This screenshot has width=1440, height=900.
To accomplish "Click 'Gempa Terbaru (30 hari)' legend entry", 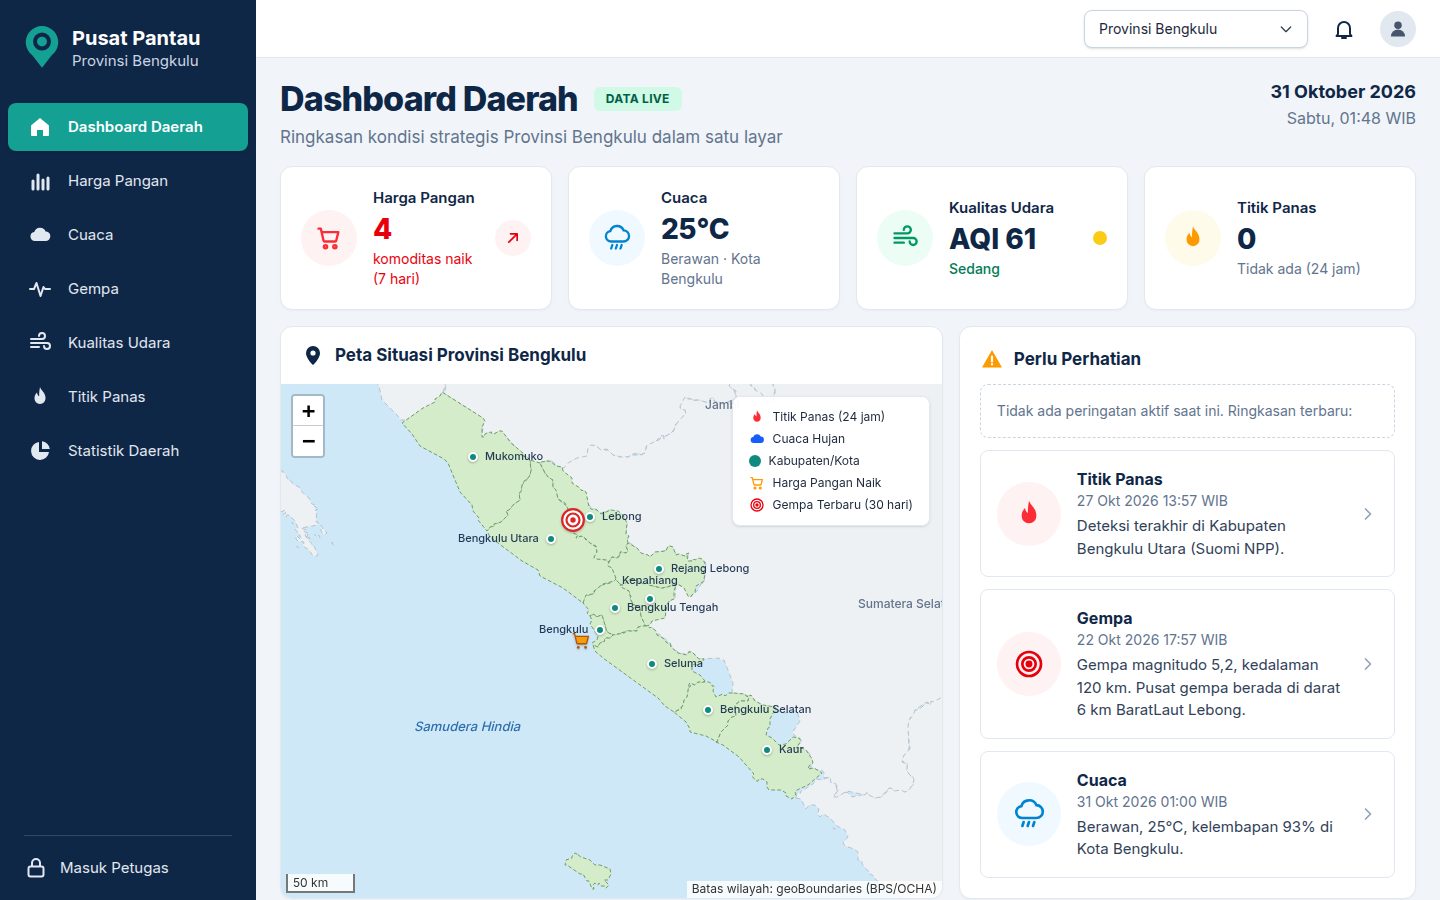I will point(831,505).
